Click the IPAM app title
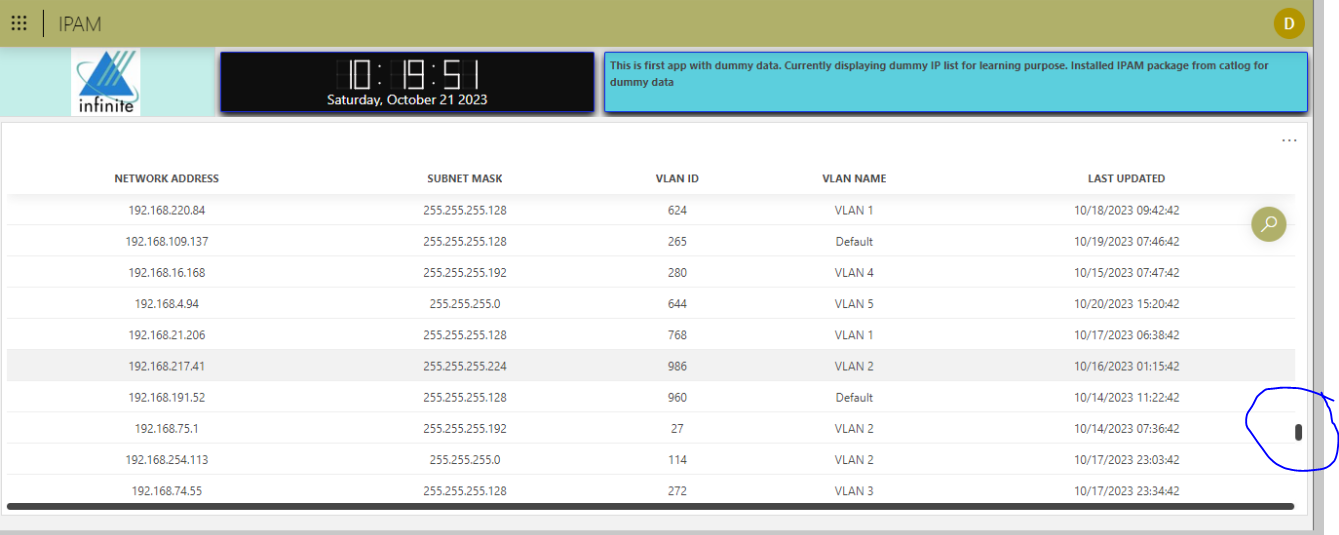The image size is (1339, 535). (80, 24)
